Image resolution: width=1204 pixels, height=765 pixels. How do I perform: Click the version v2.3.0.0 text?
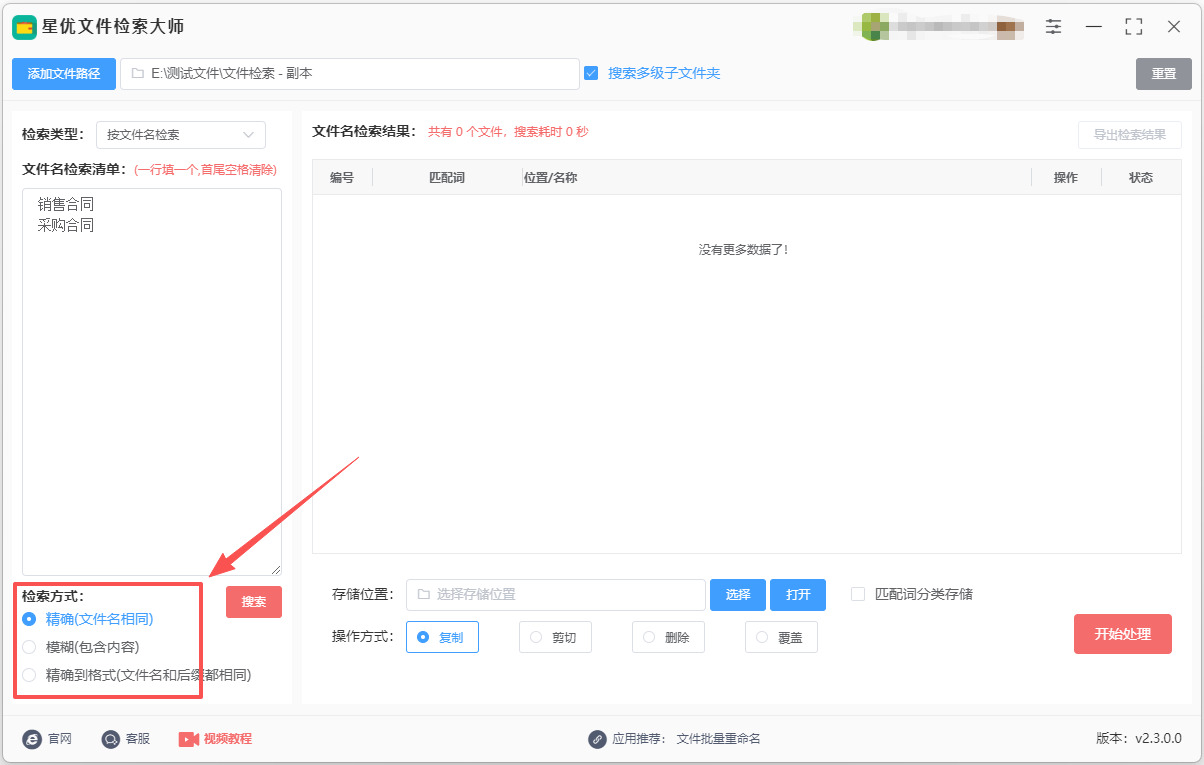coord(1139,739)
